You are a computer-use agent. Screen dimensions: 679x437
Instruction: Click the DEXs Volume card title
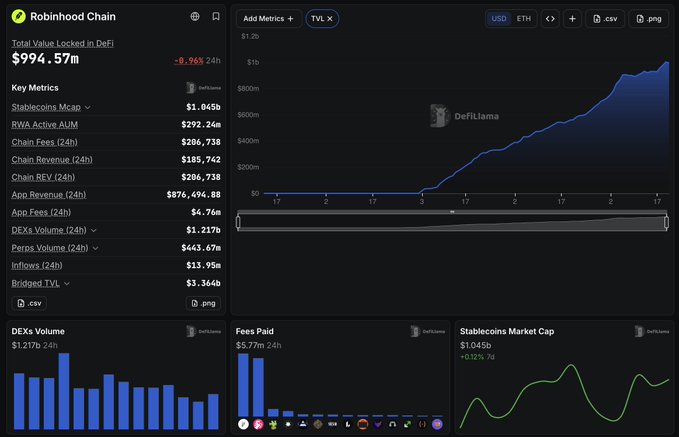pos(38,331)
